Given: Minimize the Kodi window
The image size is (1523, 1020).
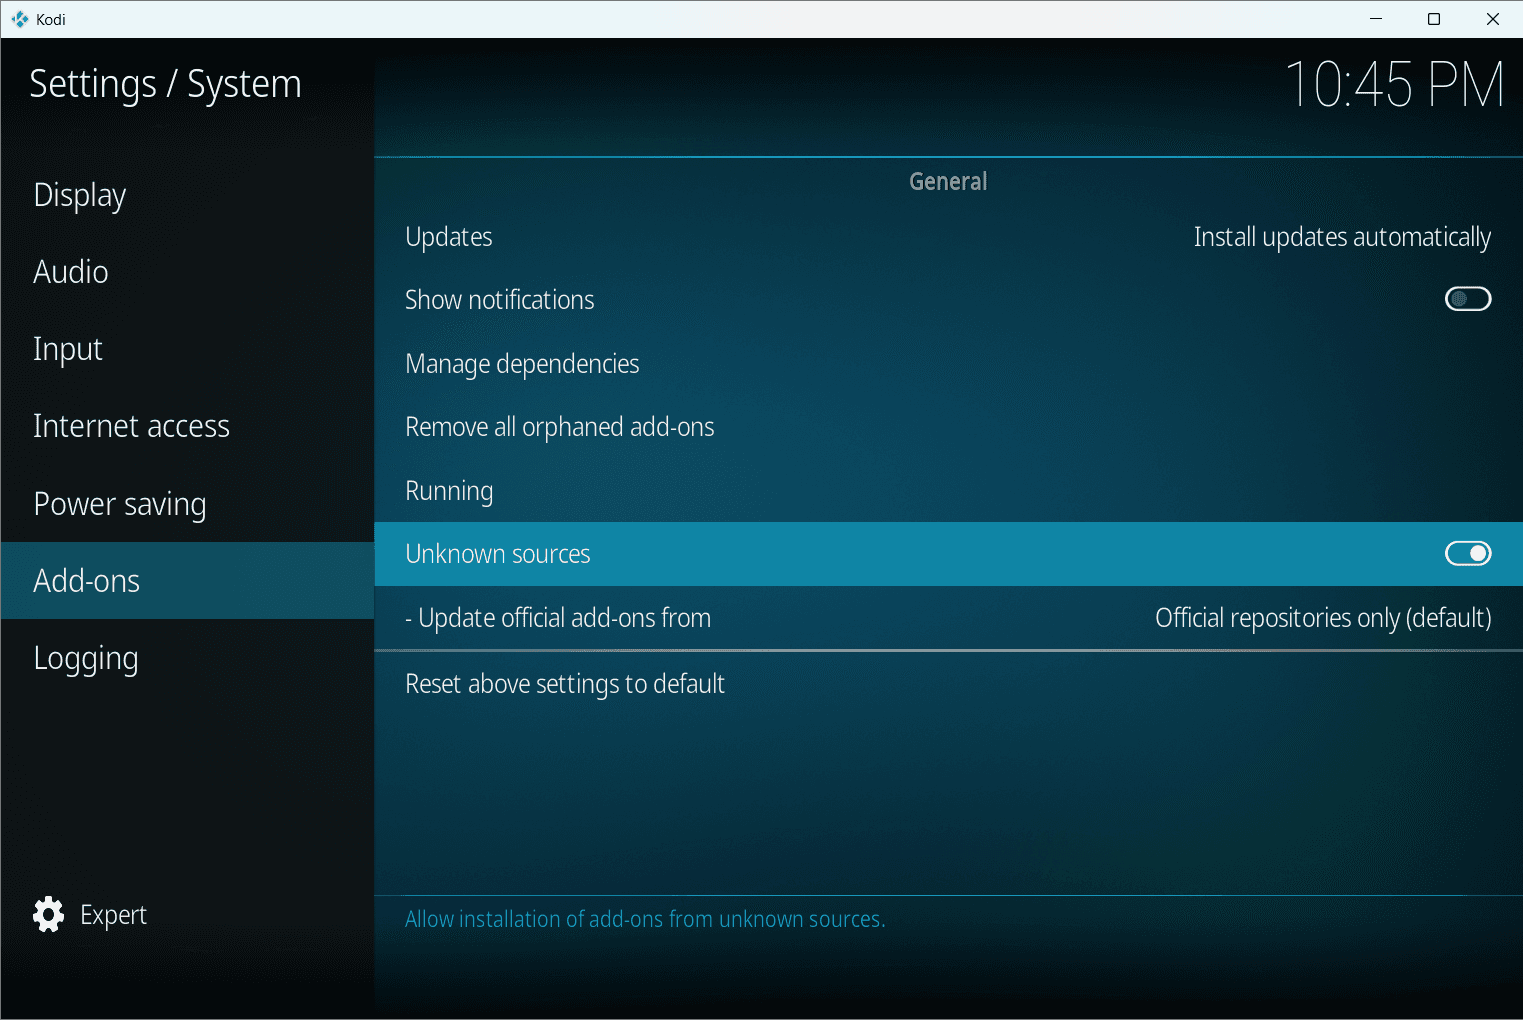Looking at the screenshot, I should [x=1376, y=19].
